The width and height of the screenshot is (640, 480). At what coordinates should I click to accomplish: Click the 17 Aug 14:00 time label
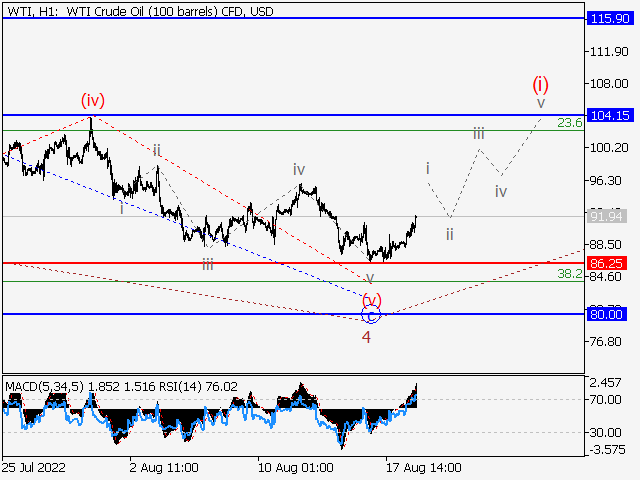424,467
